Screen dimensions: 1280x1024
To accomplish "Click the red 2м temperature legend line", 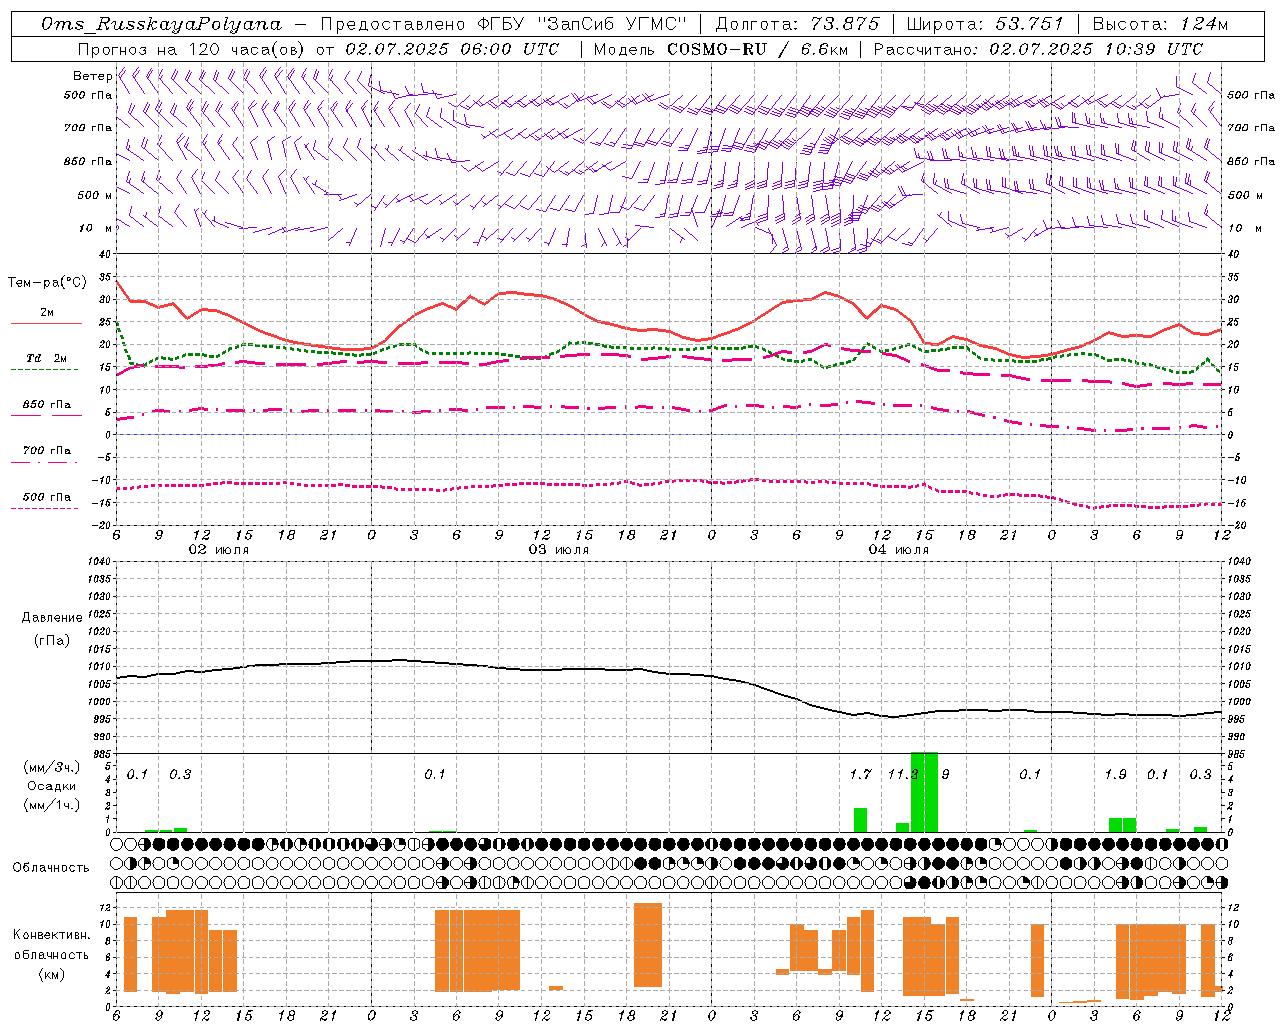I will [x=46, y=323].
